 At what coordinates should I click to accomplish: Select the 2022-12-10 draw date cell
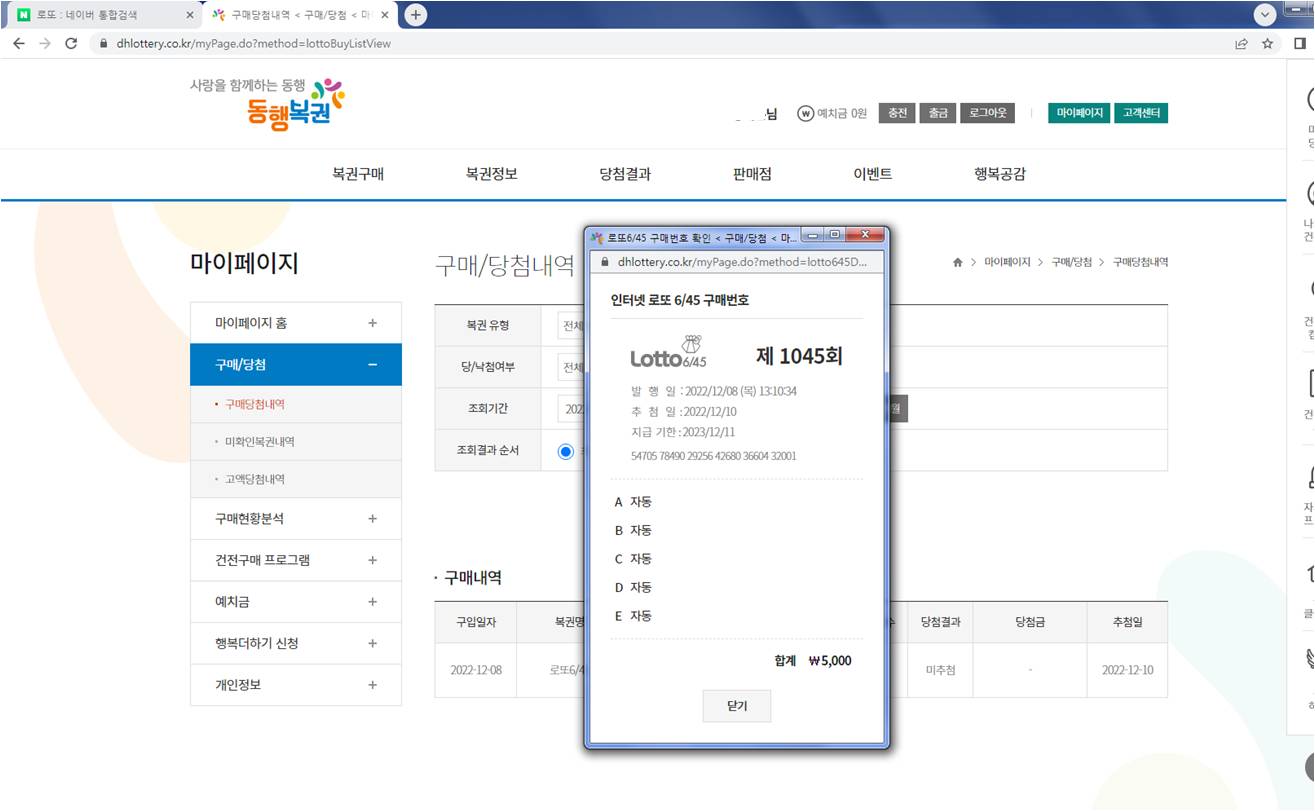pyautogui.click(x=1127, y=670)
